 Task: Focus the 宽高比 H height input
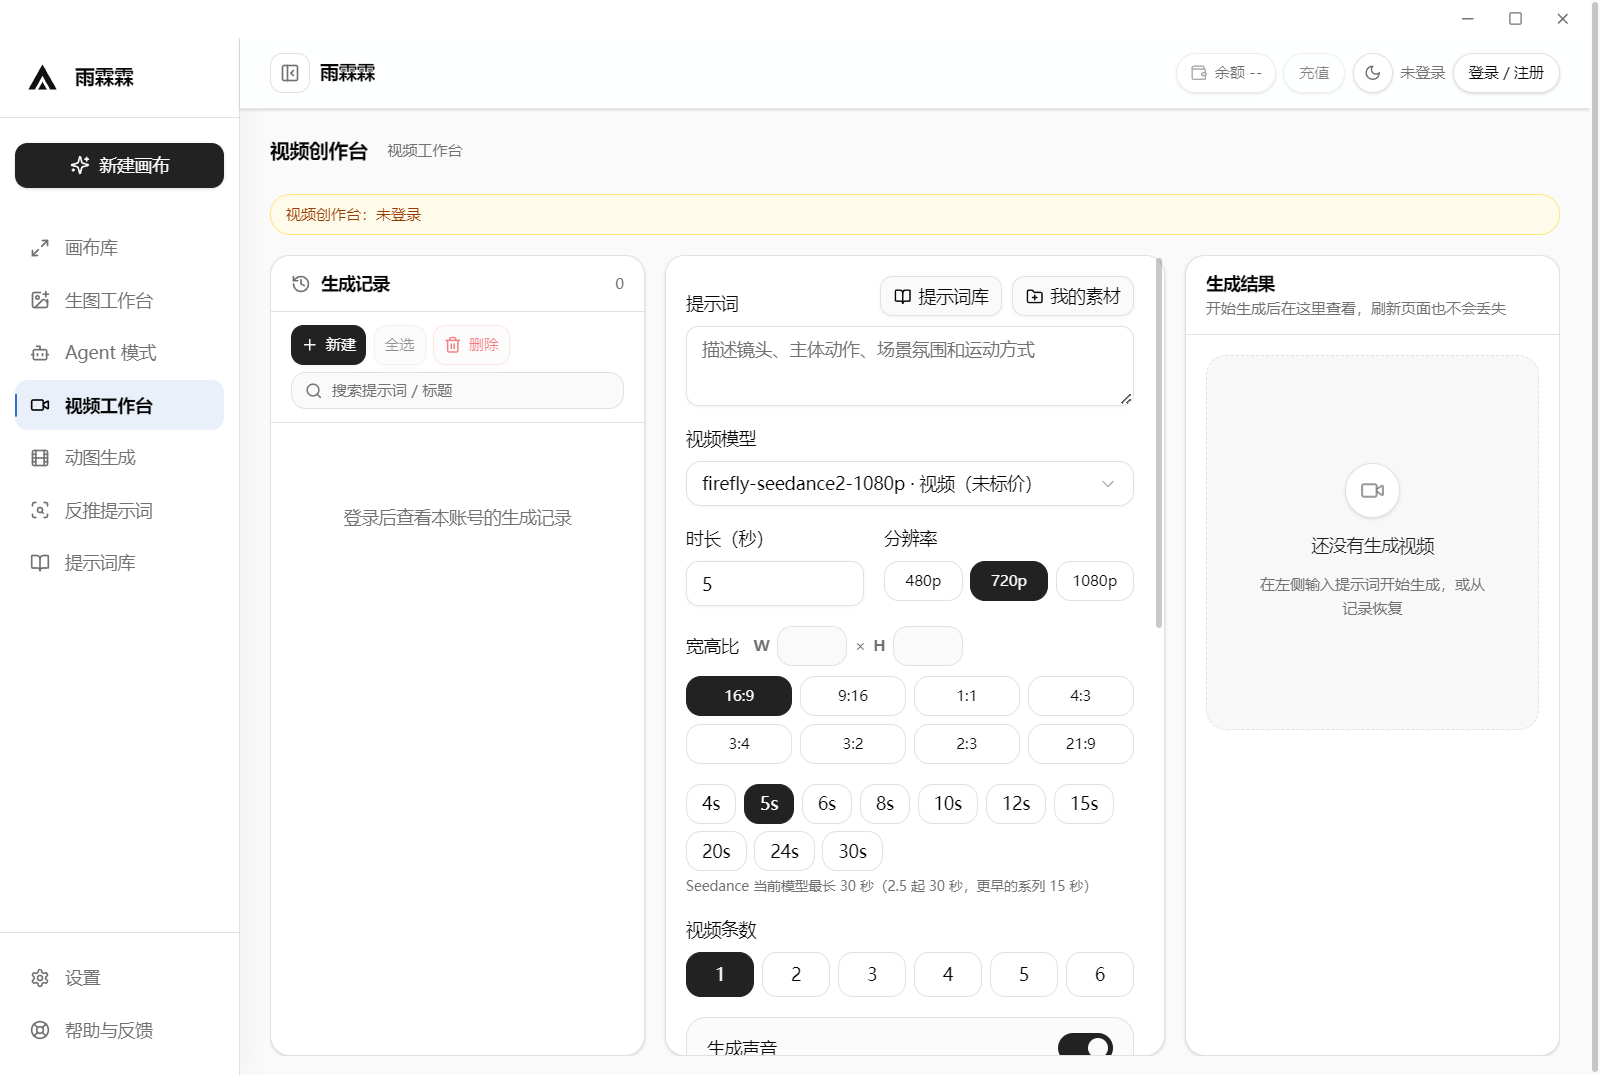tap(928, 646)
